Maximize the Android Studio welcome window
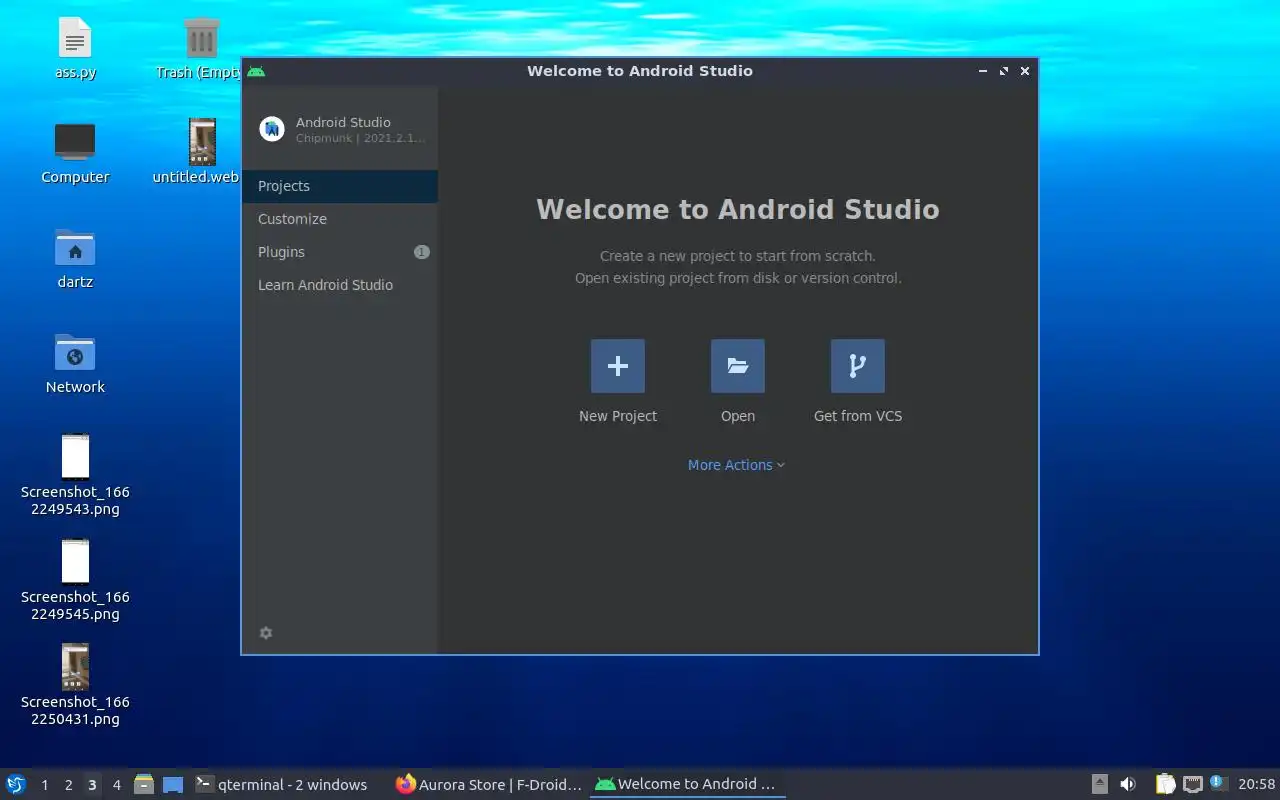 [x=1004, y=71]
